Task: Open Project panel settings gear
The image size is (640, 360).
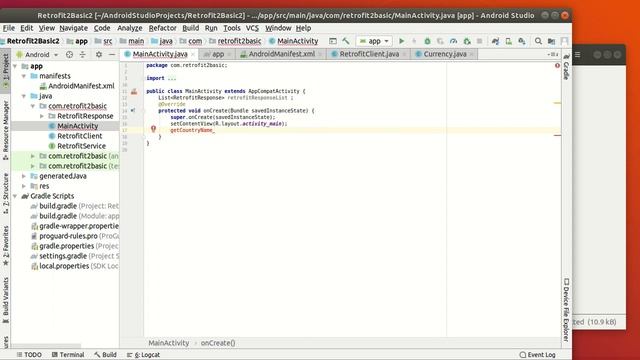Action: [99, 54]
